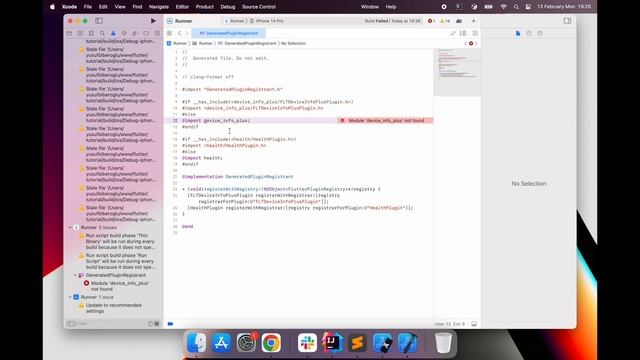Open the related items grid icon
Viewport: 640px width, 360px height.
coord(169,33)
